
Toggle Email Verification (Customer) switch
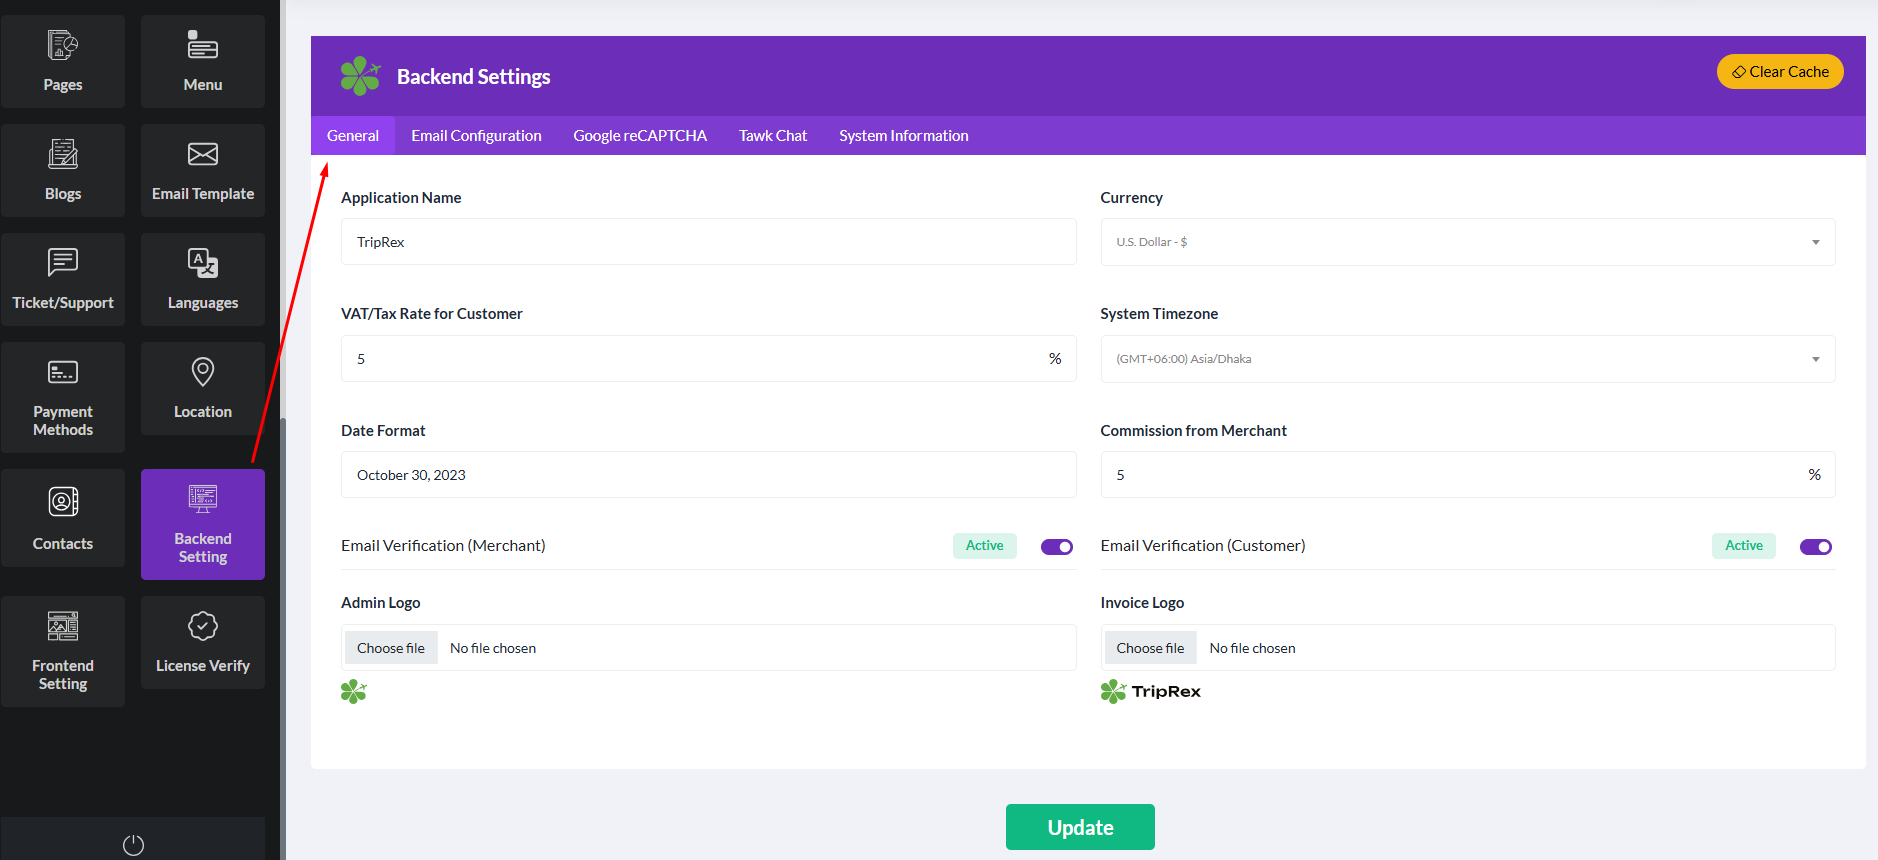coord(1816,547)
